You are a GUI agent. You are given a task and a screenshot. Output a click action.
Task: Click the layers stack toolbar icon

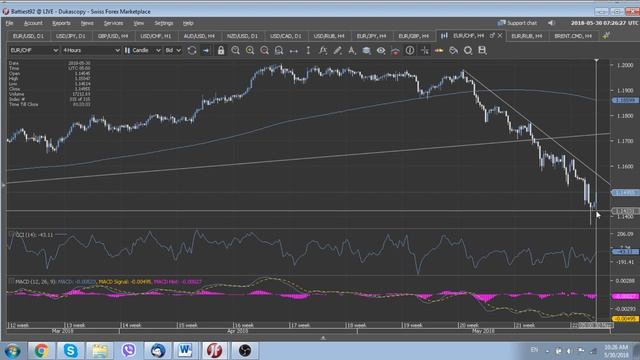366,50
